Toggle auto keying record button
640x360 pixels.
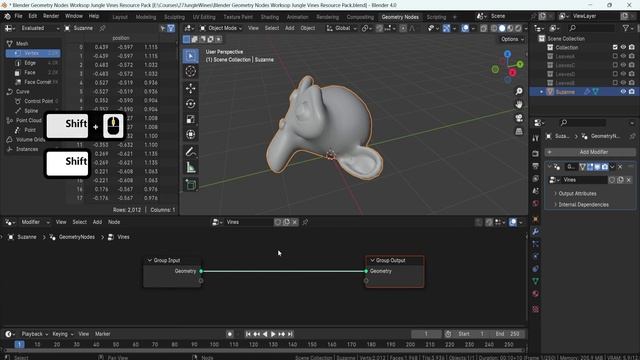point(230,334)
